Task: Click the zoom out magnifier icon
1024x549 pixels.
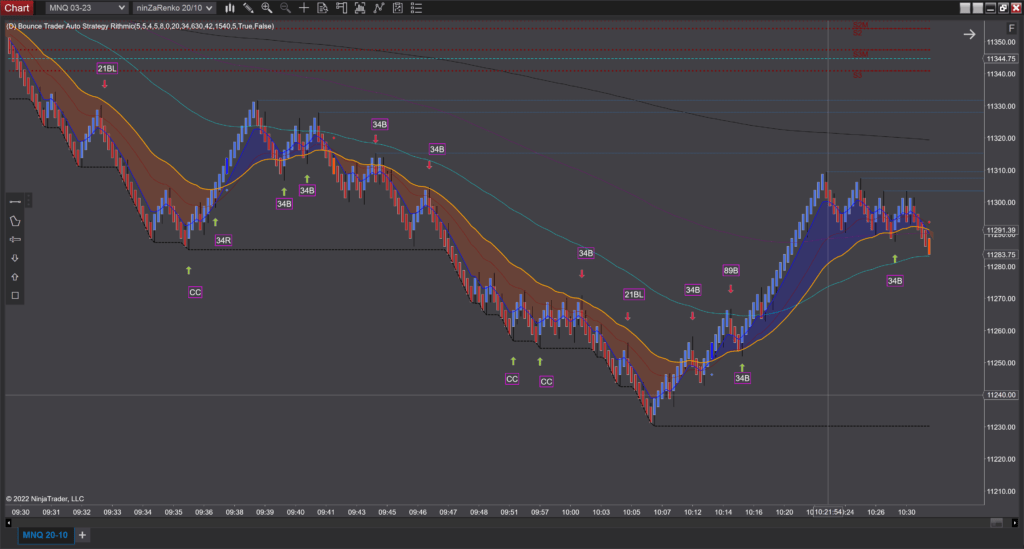Action: pyautogui.click(x=285, y=8)
